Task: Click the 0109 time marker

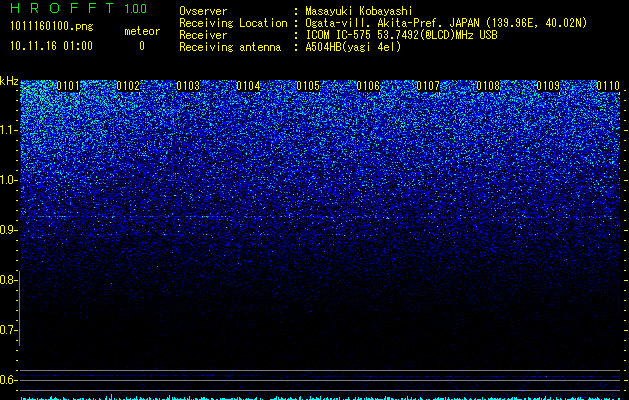Action: point(548,86)
